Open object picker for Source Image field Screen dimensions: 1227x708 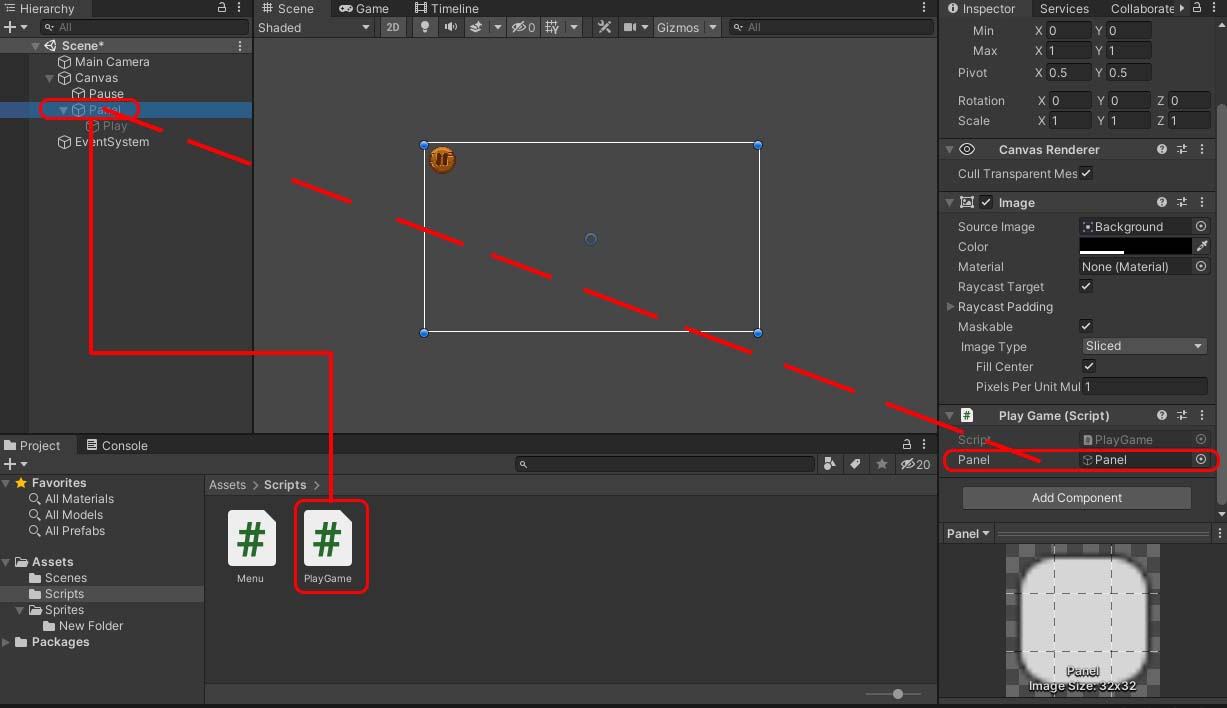coord(1201,227)
